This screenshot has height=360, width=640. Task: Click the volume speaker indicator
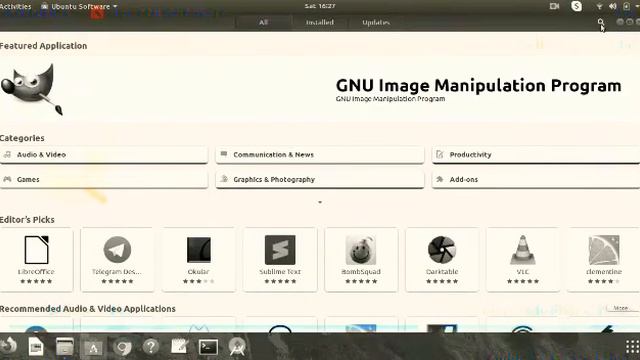(612, 6)
